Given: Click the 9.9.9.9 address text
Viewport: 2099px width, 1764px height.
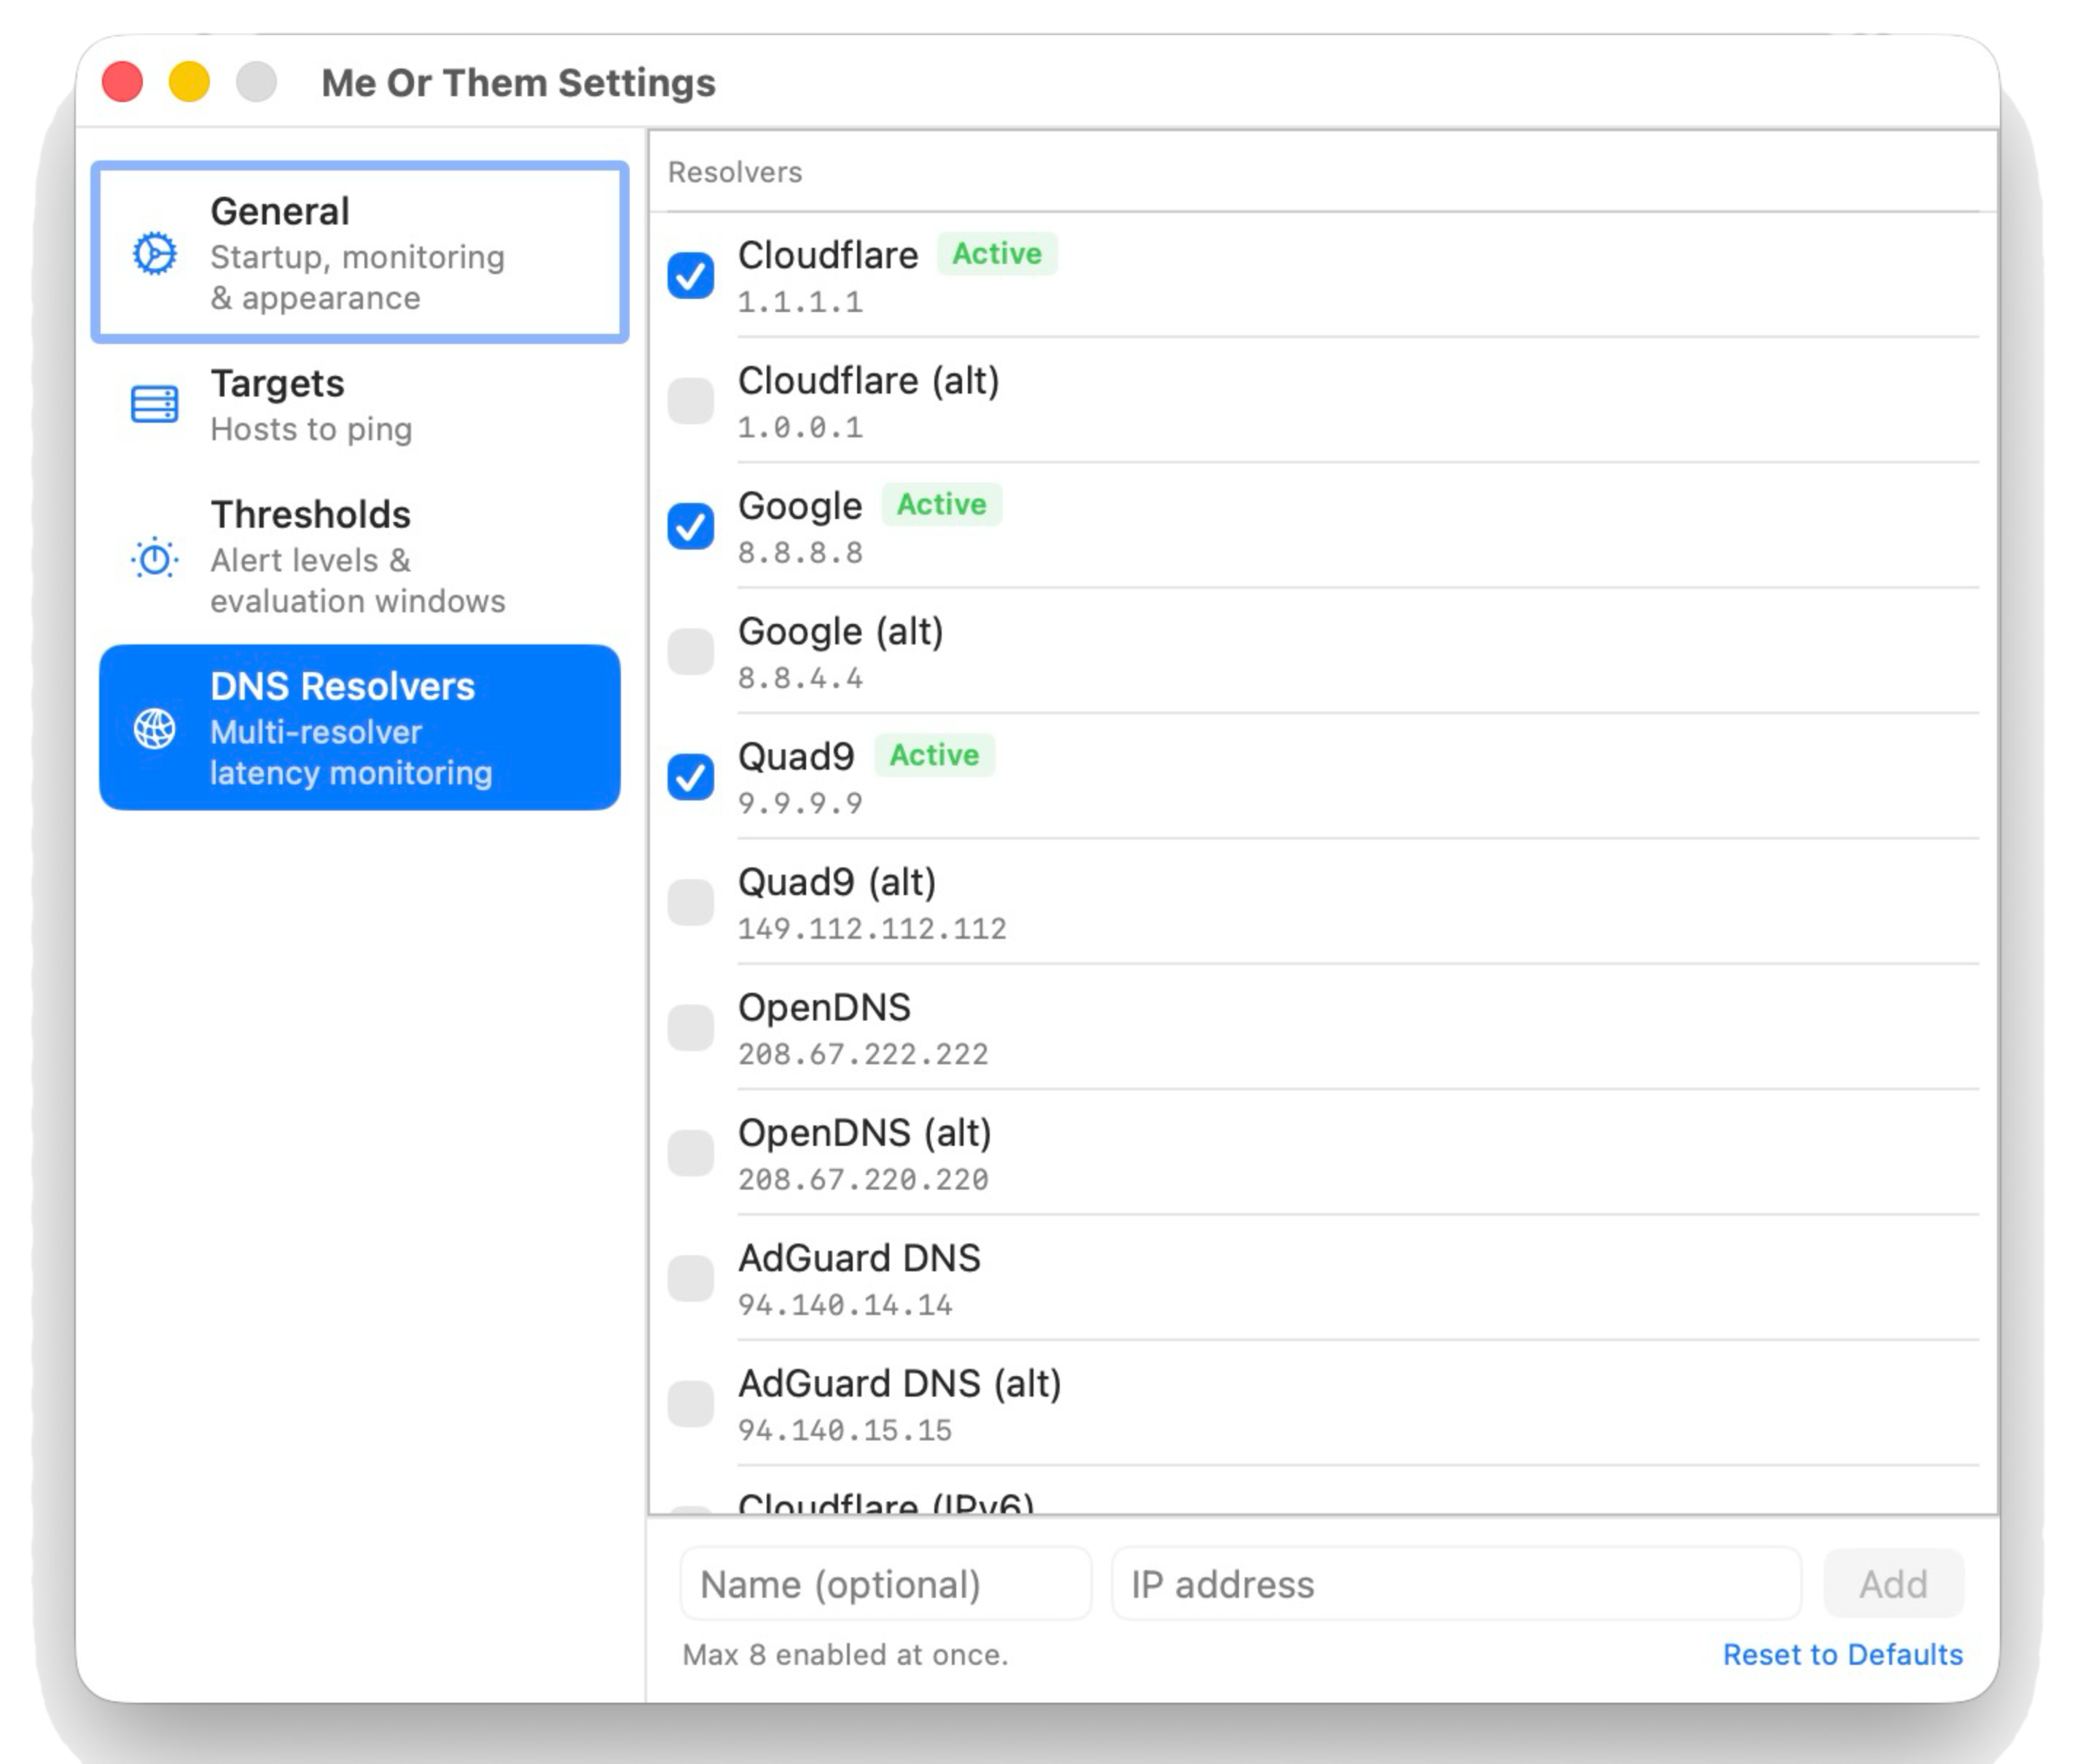Looking at the screenshot, I should pos(800,804).
